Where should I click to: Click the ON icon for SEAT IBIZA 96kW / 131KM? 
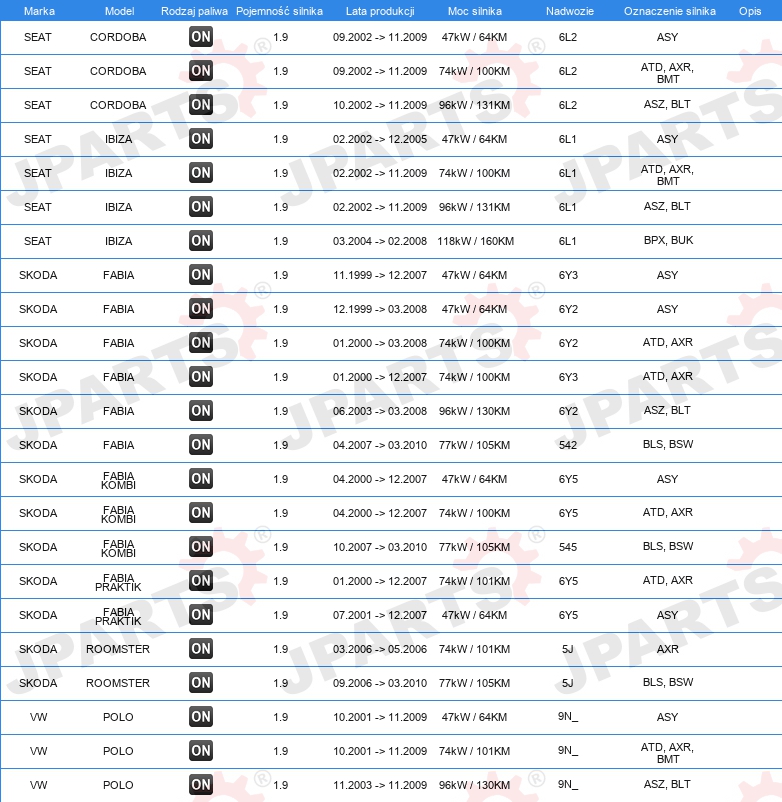[200, 207]
